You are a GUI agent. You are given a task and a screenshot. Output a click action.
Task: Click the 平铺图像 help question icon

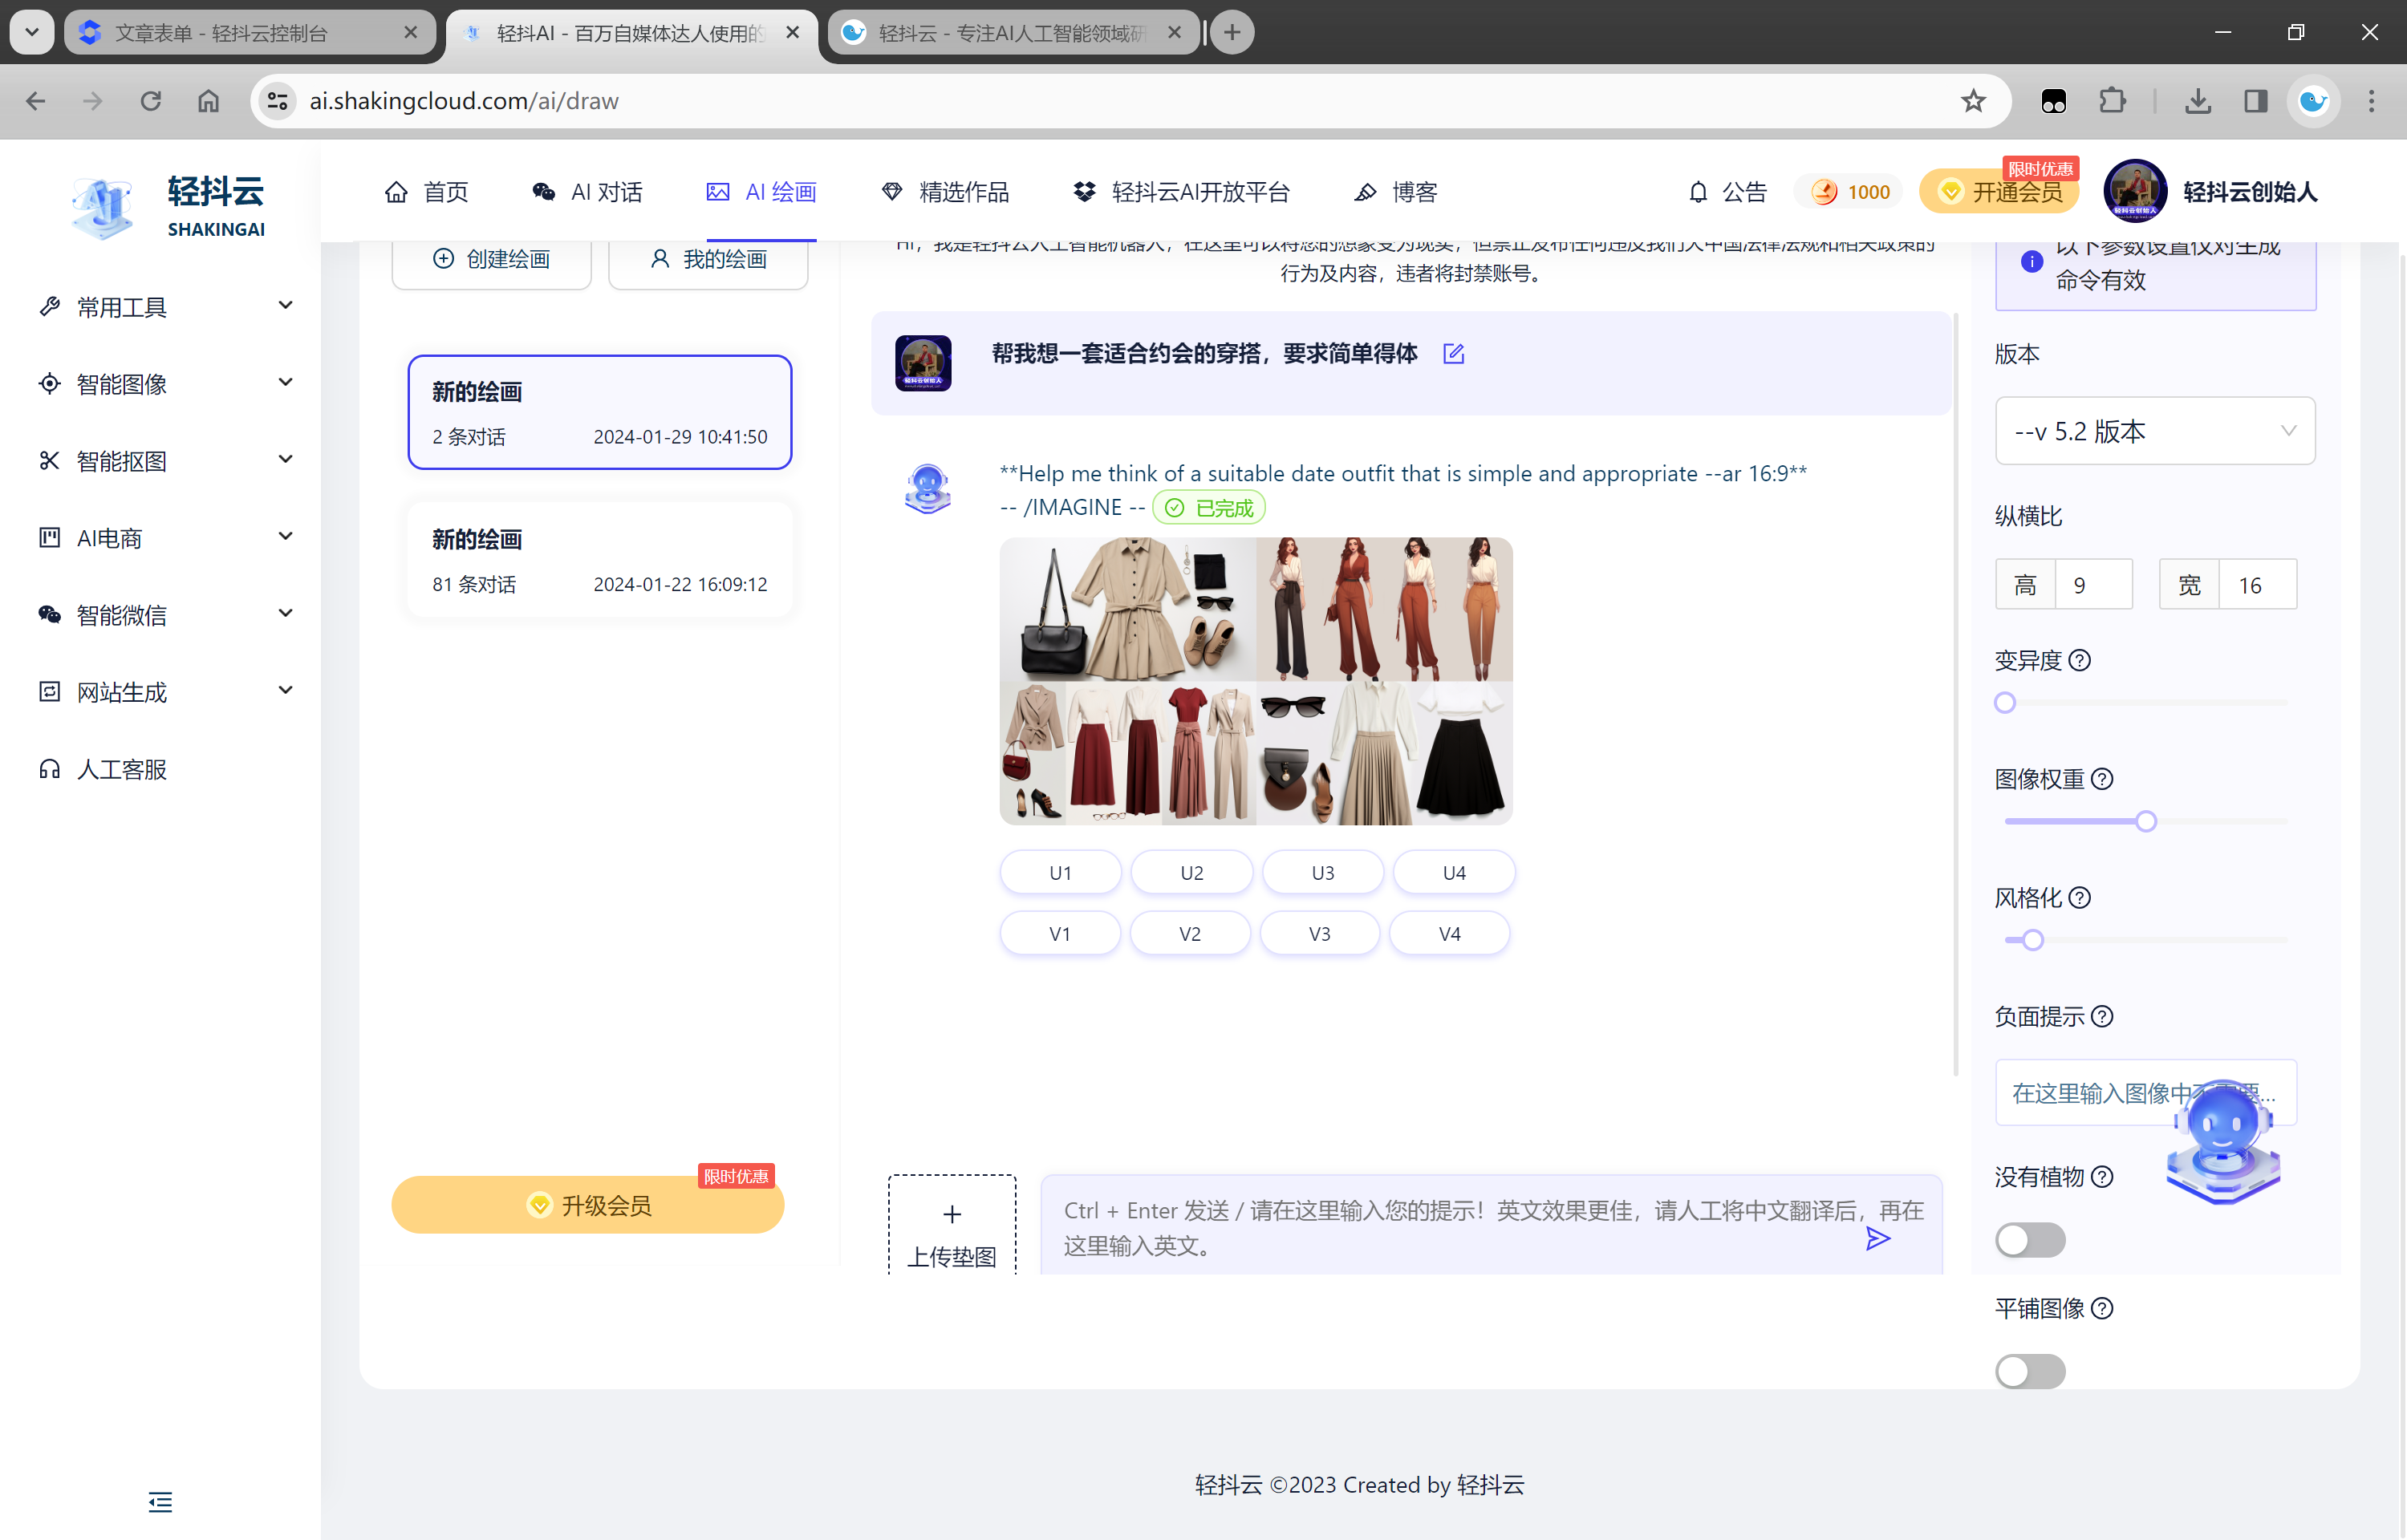(2102, 1309)
